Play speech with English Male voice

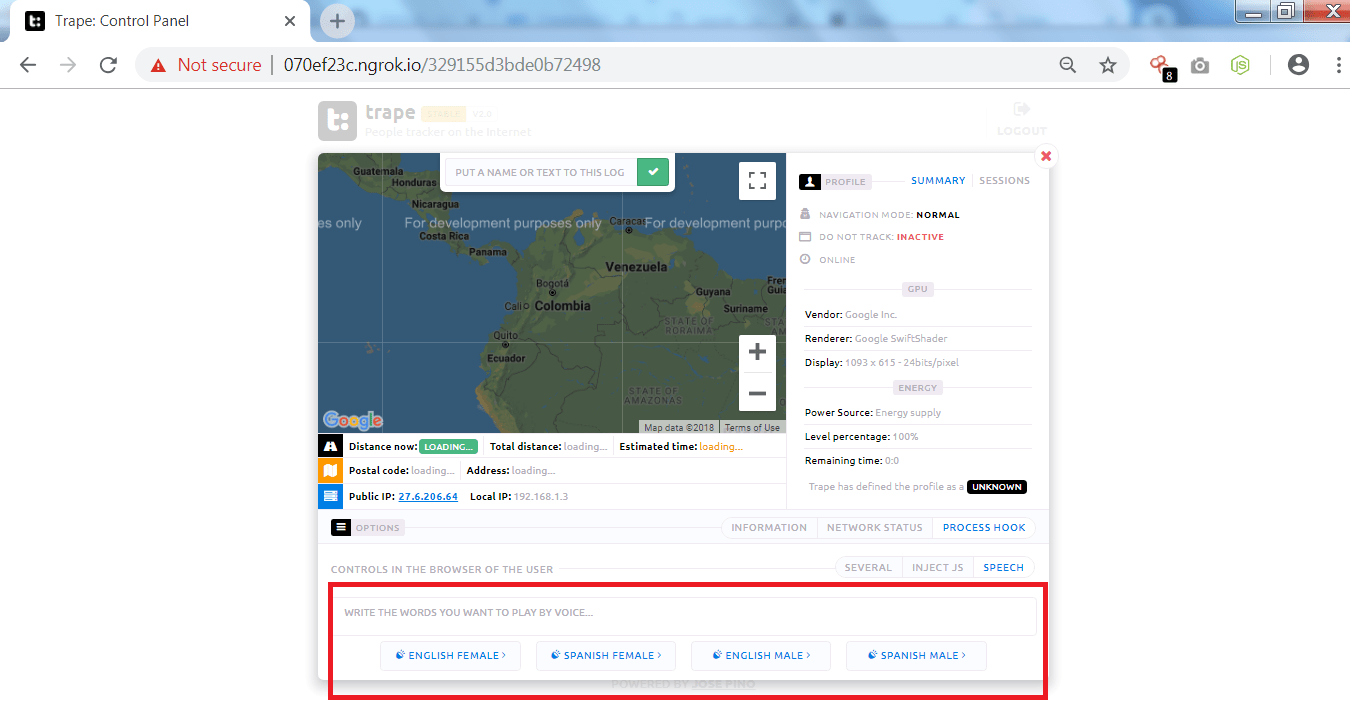(761, 656)
